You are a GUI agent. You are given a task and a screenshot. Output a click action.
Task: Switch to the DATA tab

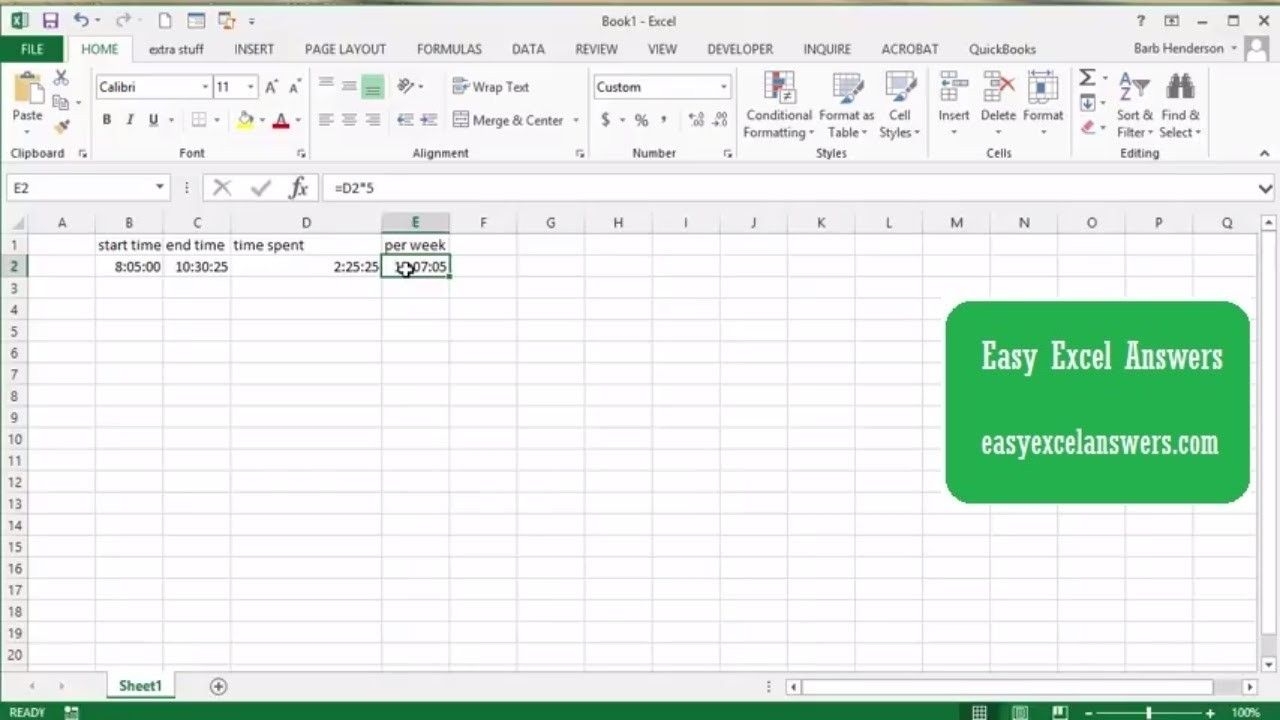528,49
